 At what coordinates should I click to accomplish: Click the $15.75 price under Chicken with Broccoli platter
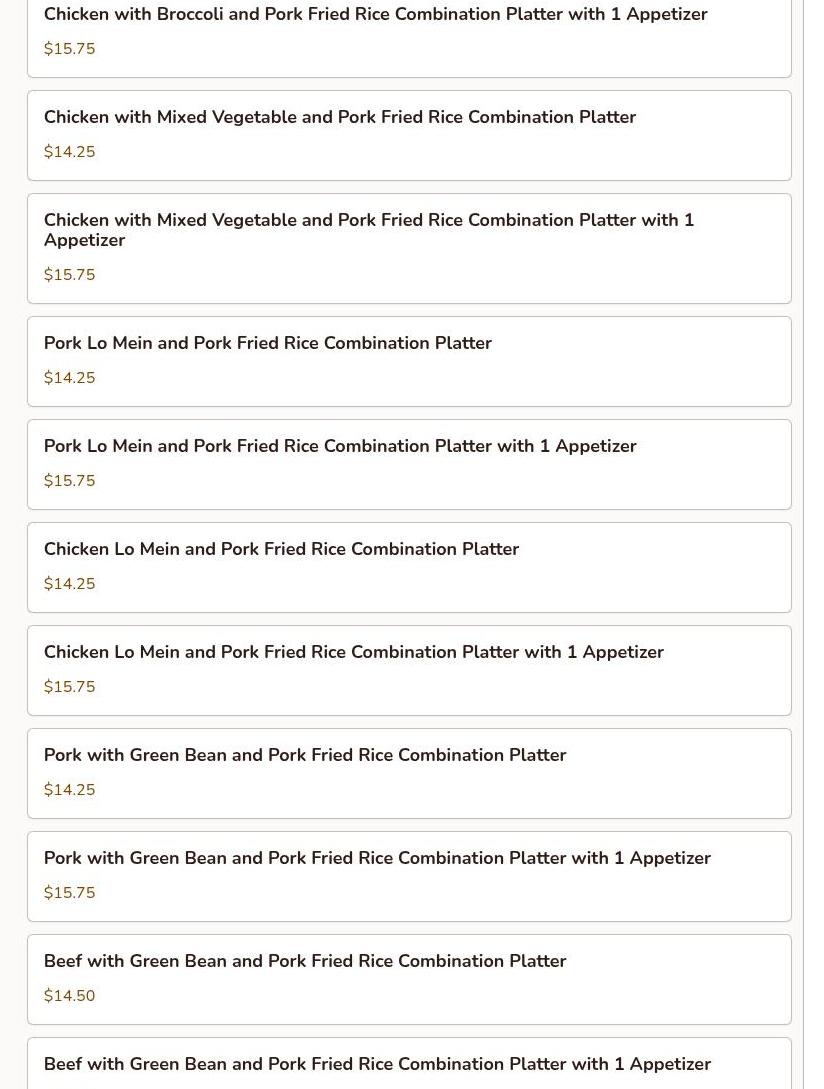coord(70,49)
